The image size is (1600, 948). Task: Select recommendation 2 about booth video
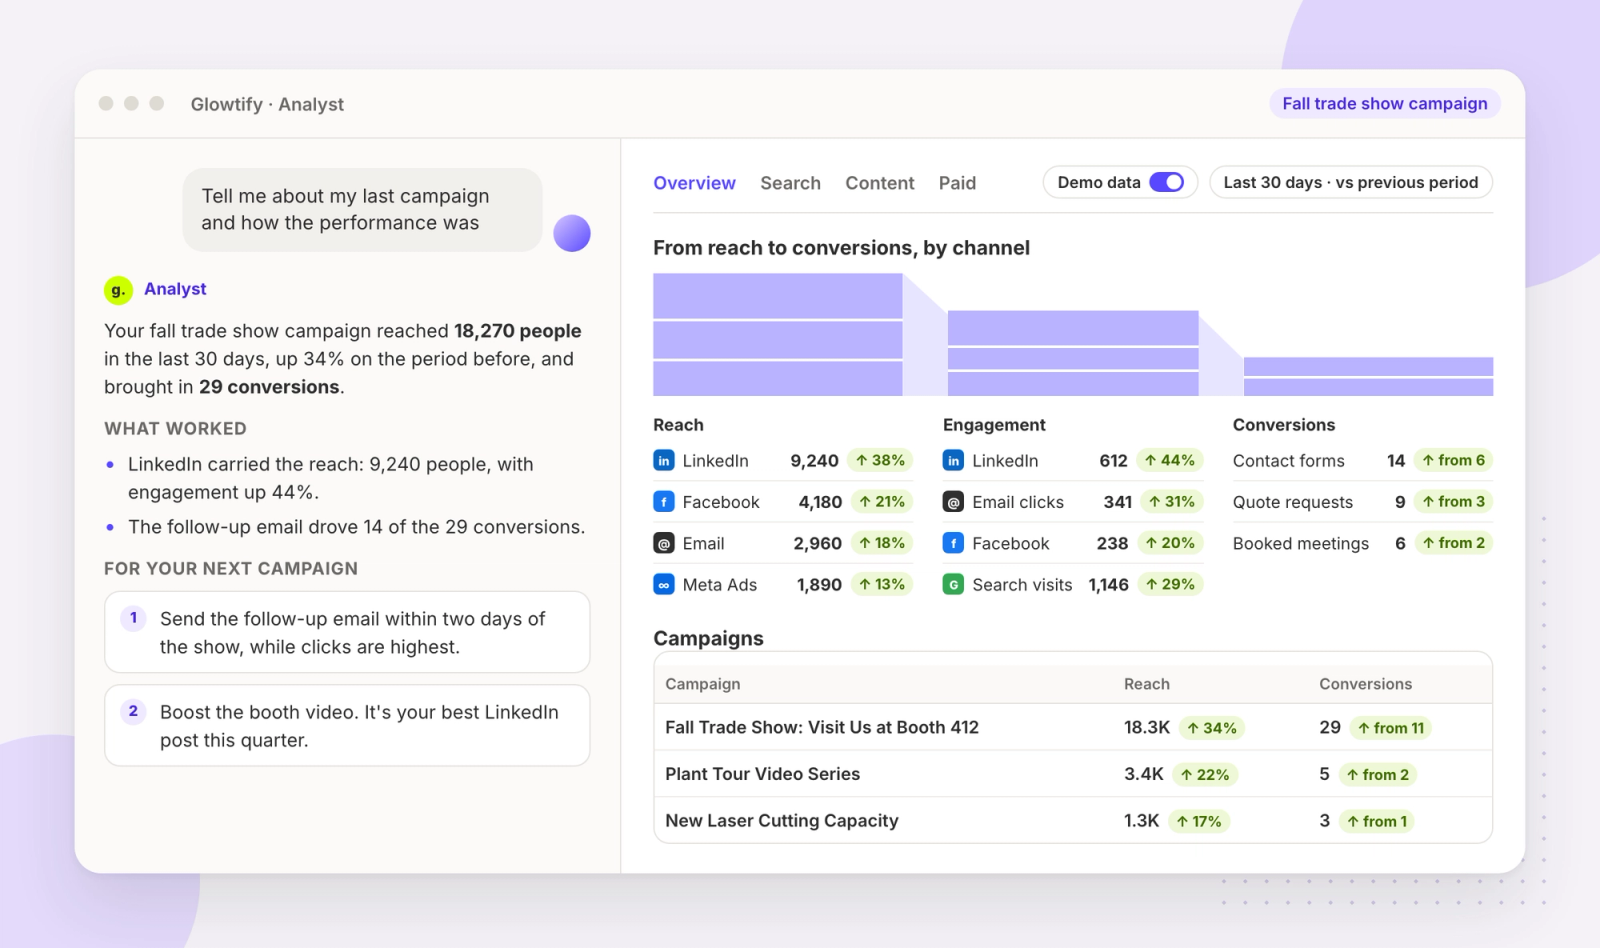tap(347, 725)
